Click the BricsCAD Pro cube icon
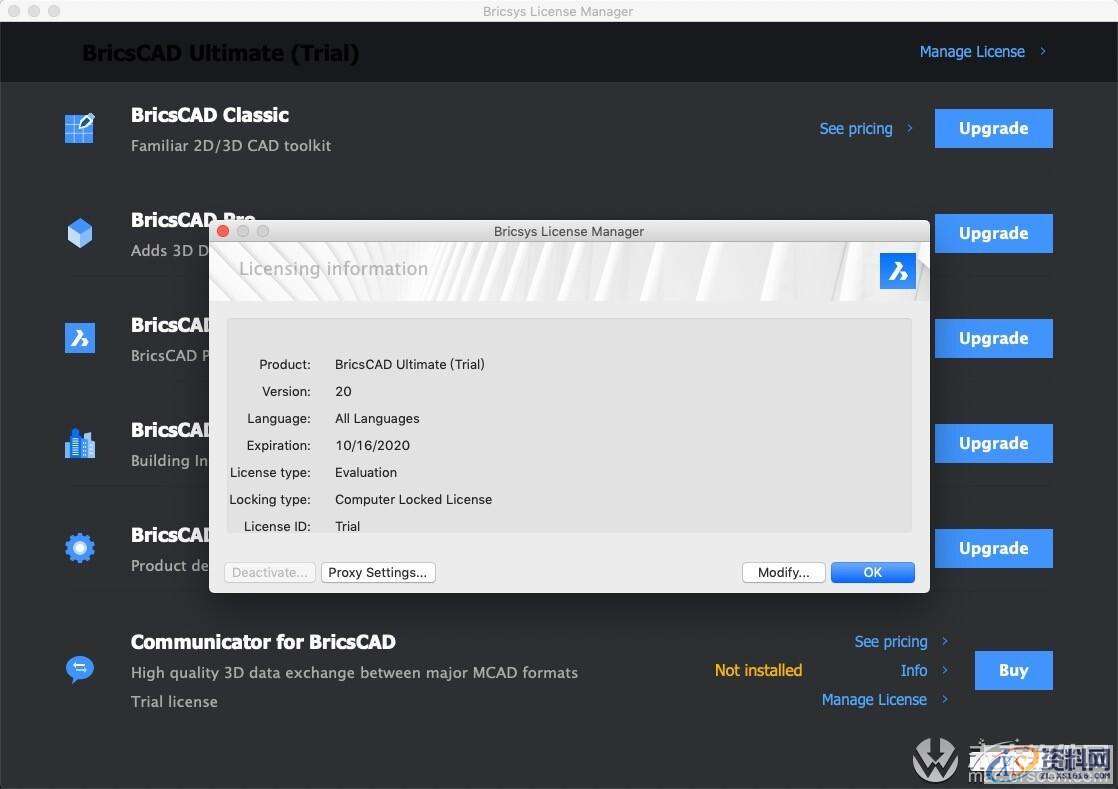The image size is (1118, 789). (x=79, y=233)
